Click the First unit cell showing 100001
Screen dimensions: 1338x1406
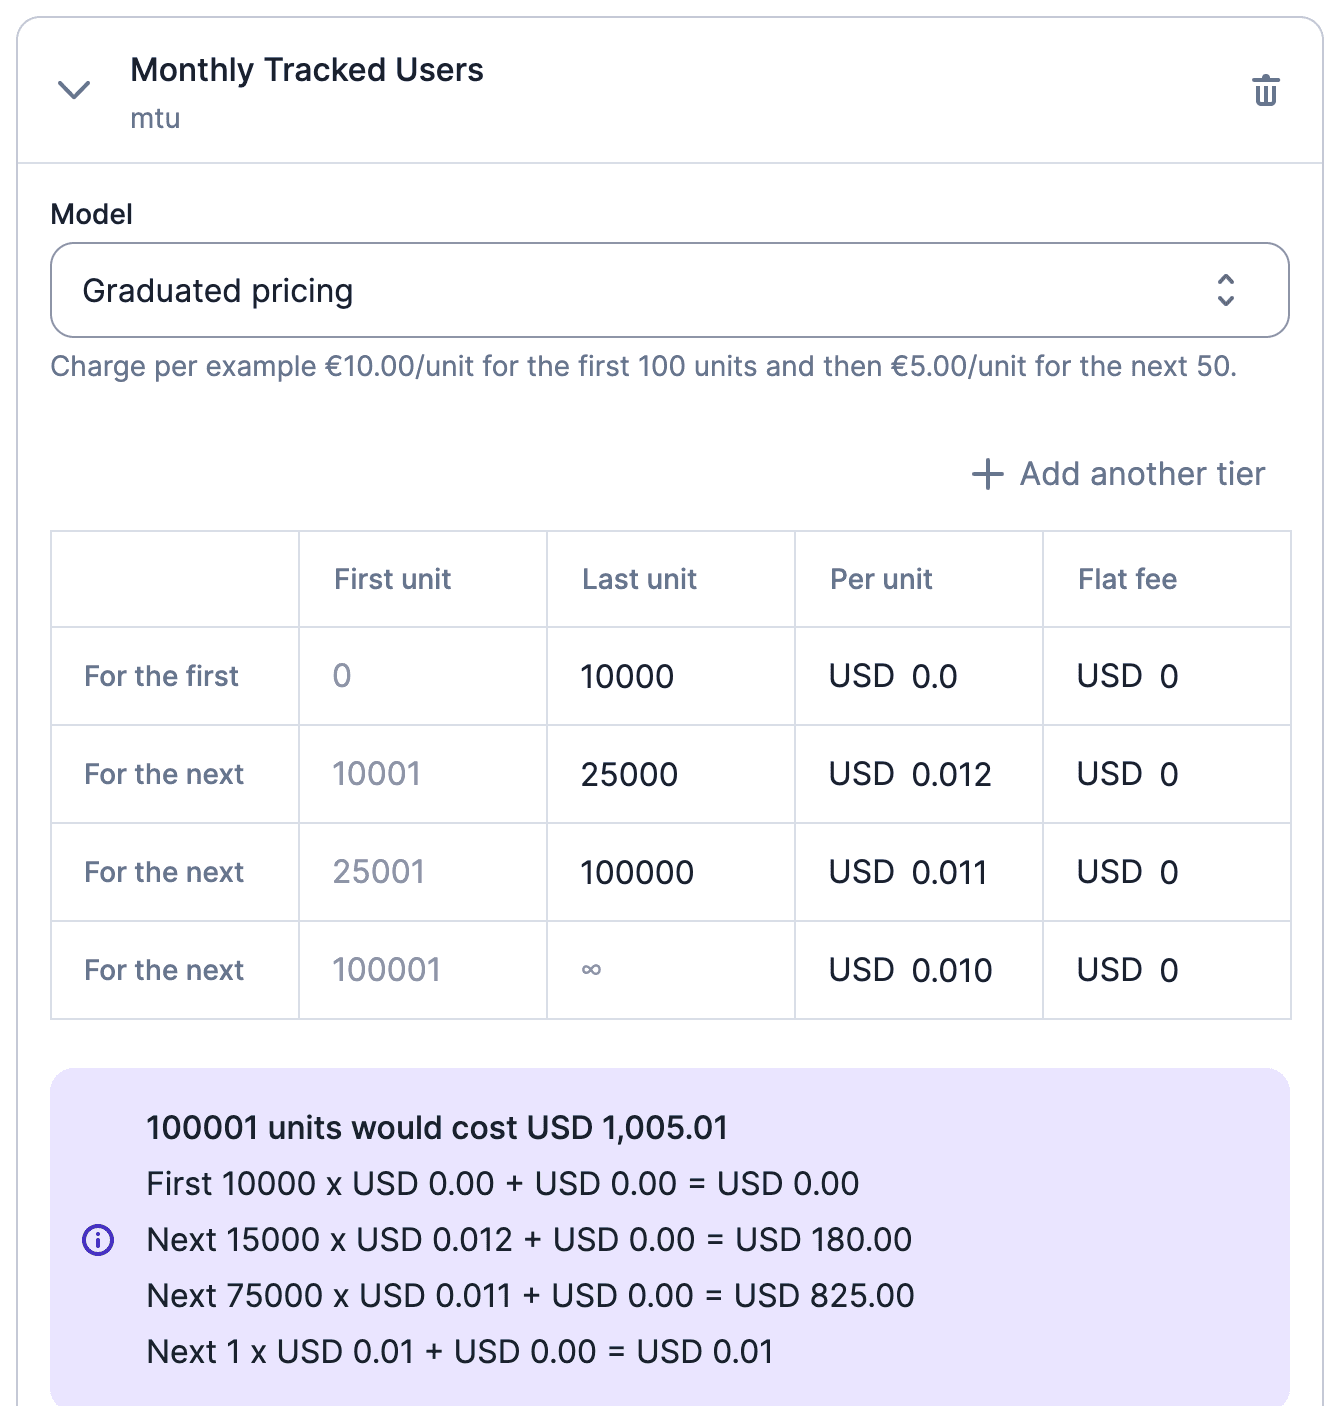point(384,969)
